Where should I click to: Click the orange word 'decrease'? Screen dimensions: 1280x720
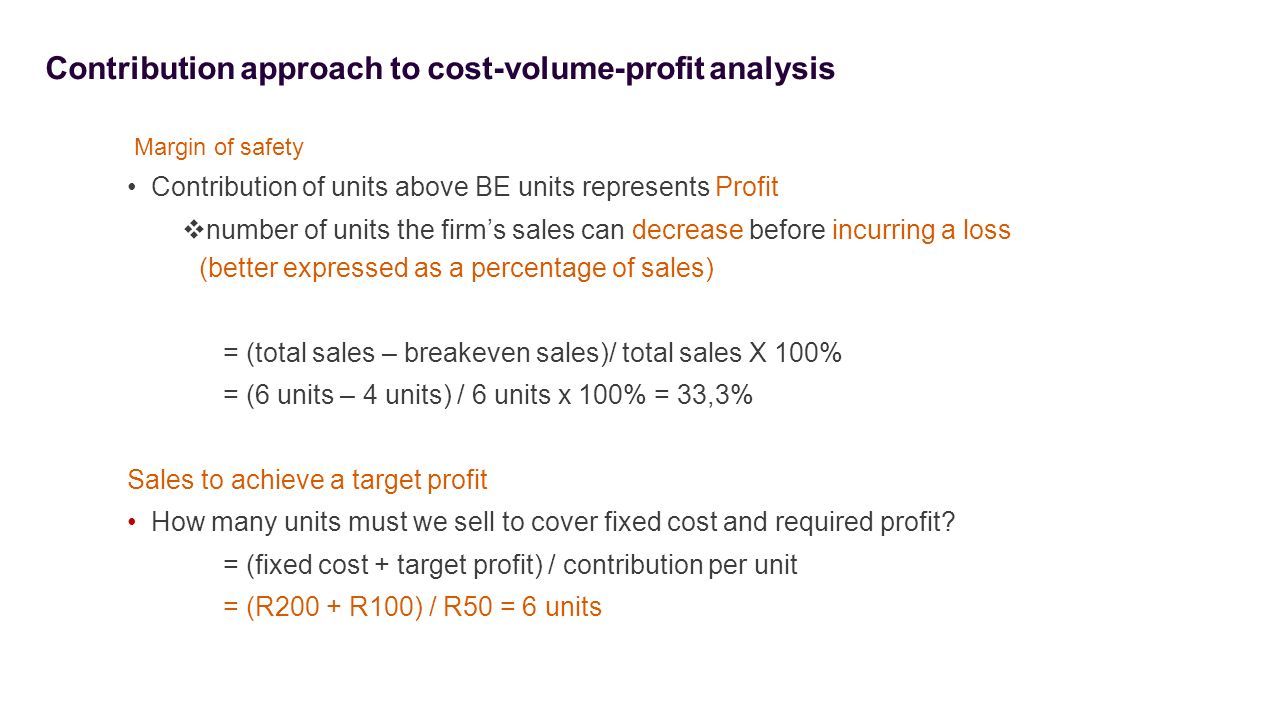coord(687,230)
